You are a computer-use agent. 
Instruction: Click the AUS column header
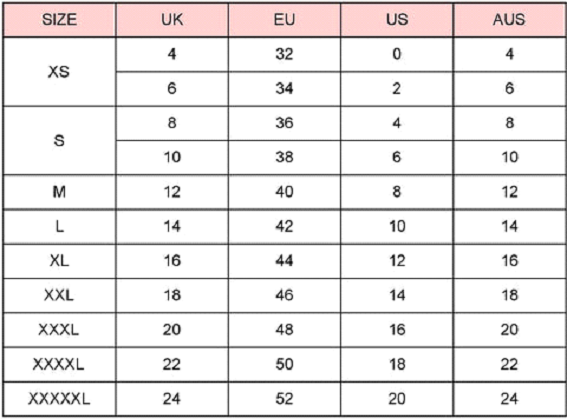(509, 20)
